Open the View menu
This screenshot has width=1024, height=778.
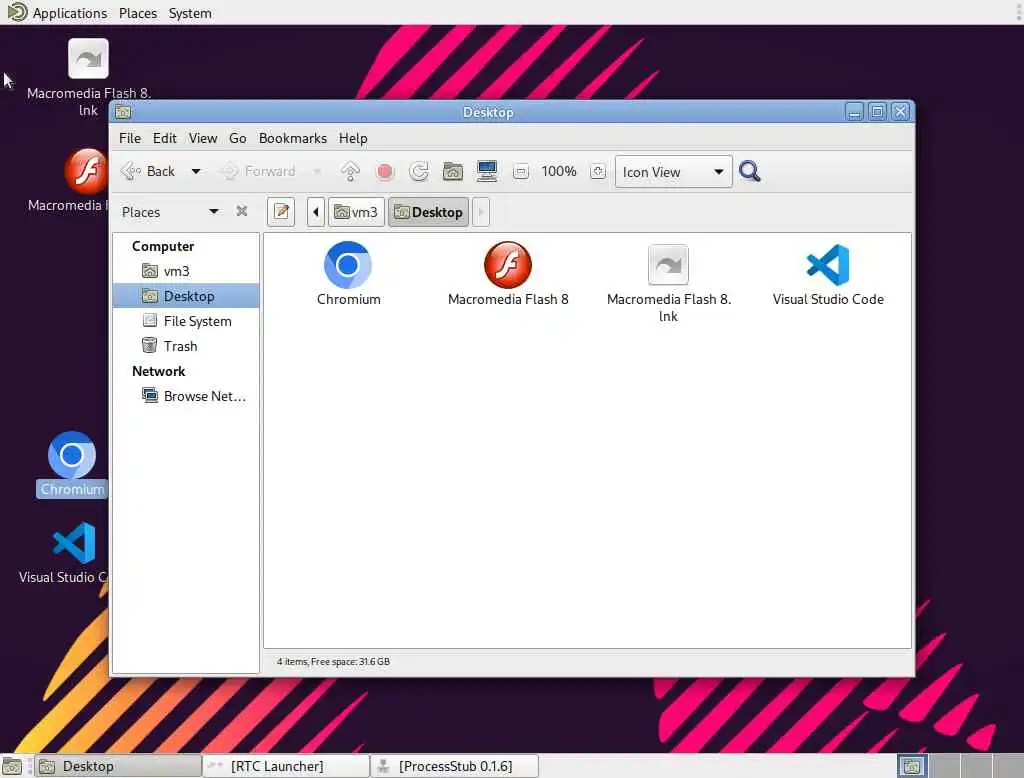click(203, 138)
